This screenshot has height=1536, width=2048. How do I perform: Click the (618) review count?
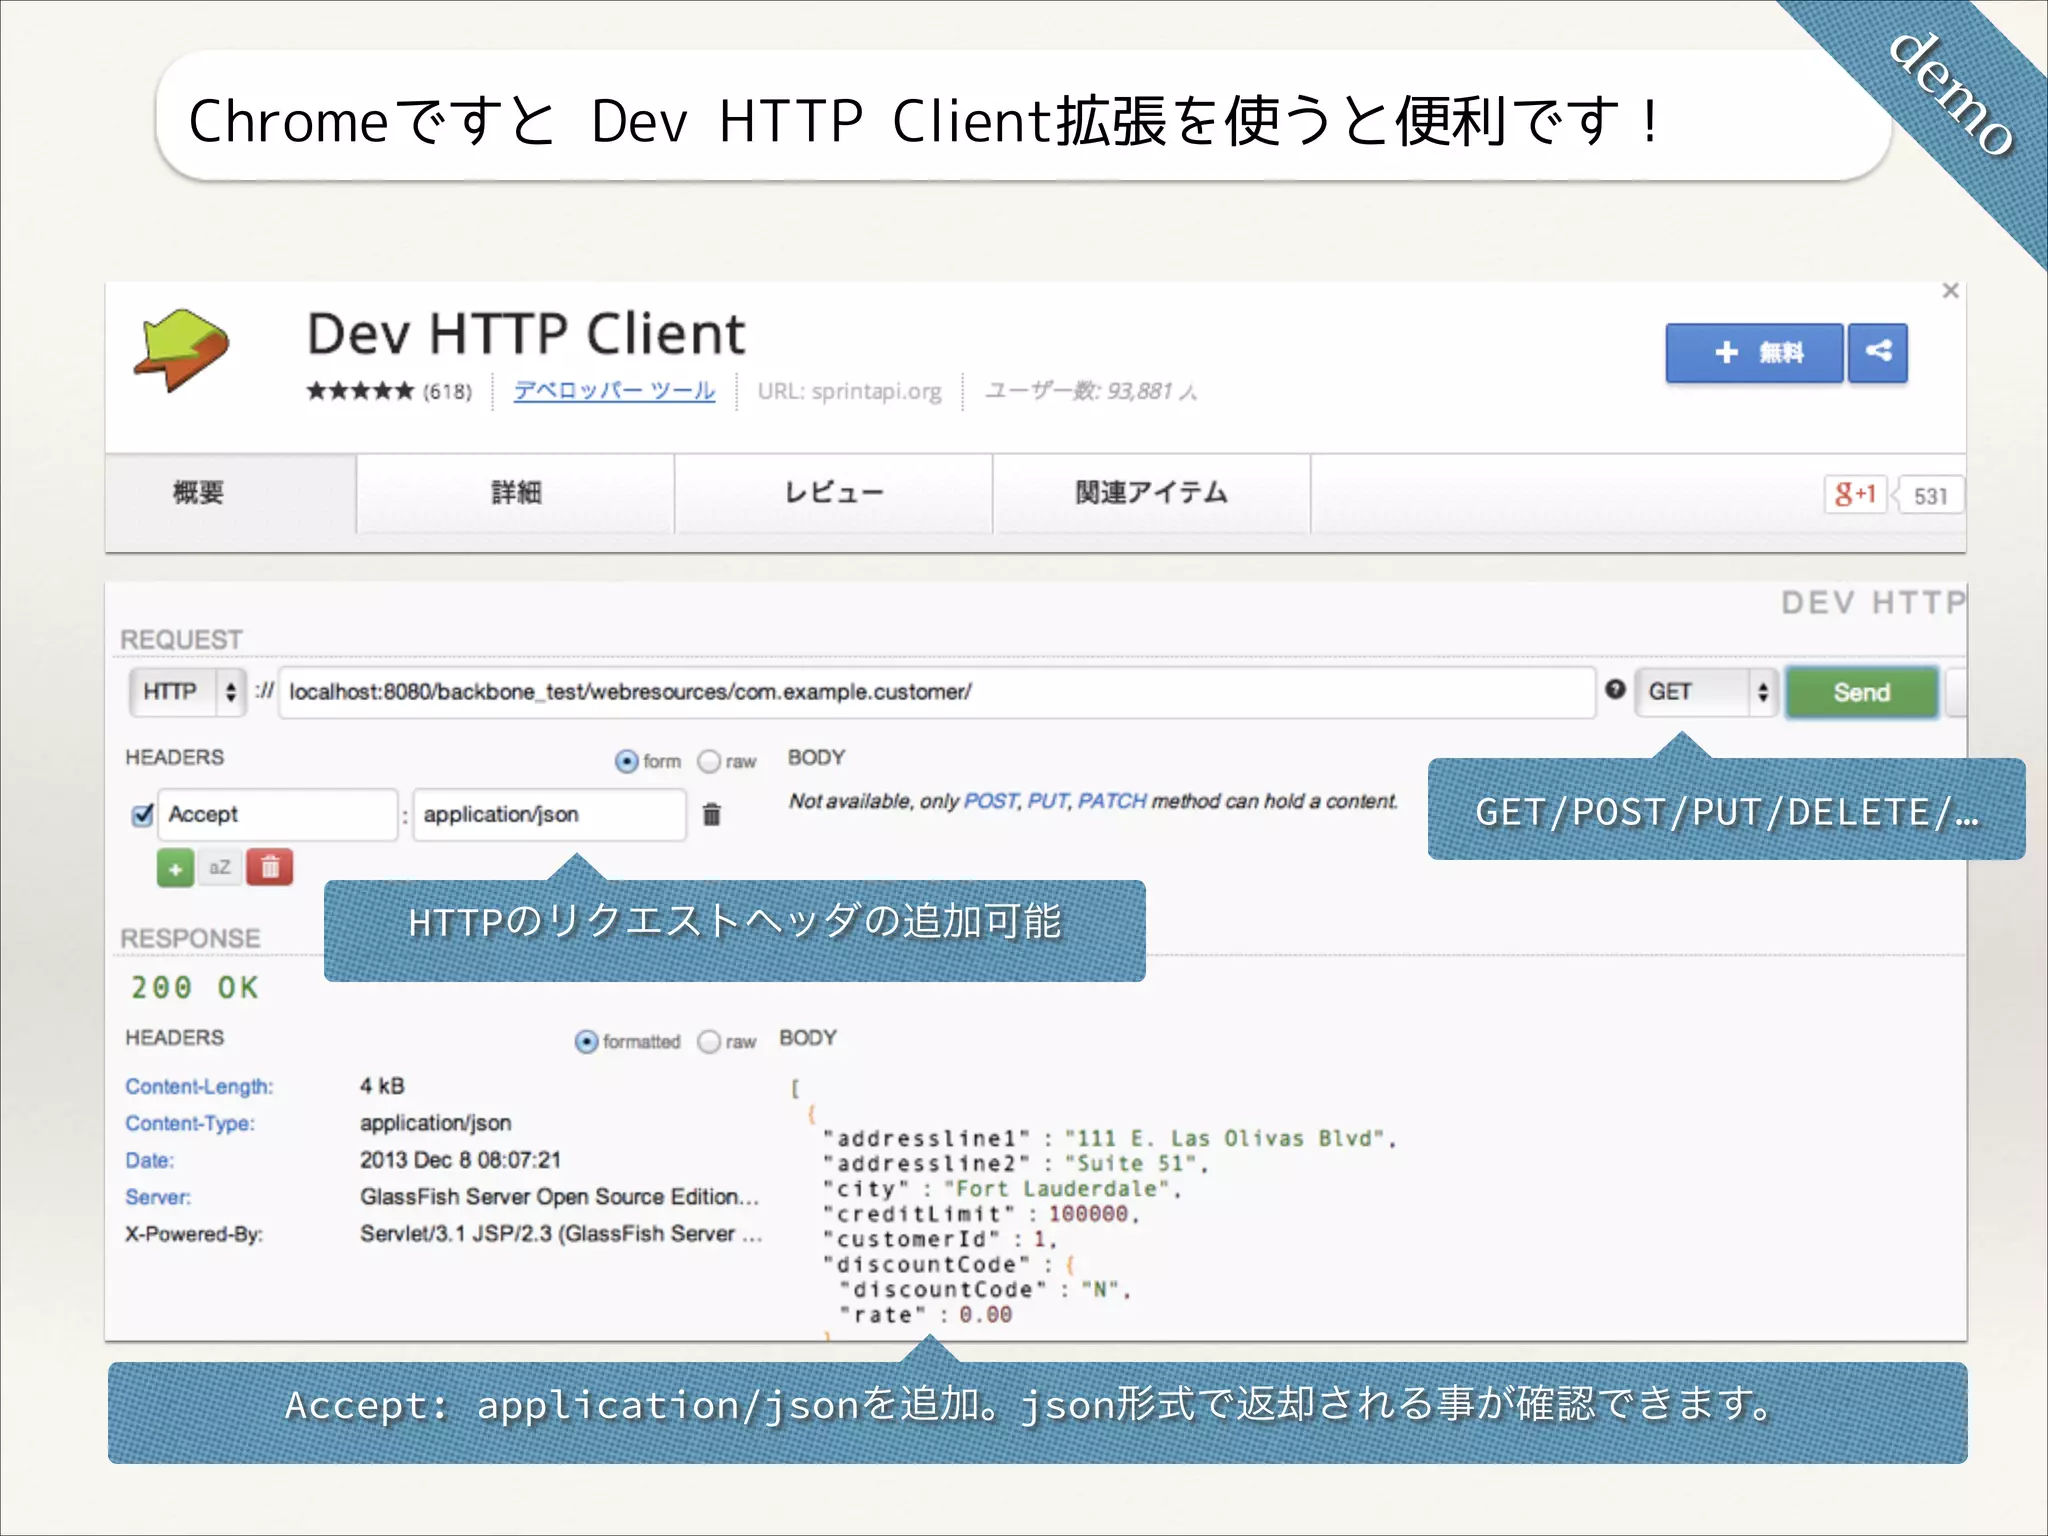pyautogui.click(x=447, y=392)
